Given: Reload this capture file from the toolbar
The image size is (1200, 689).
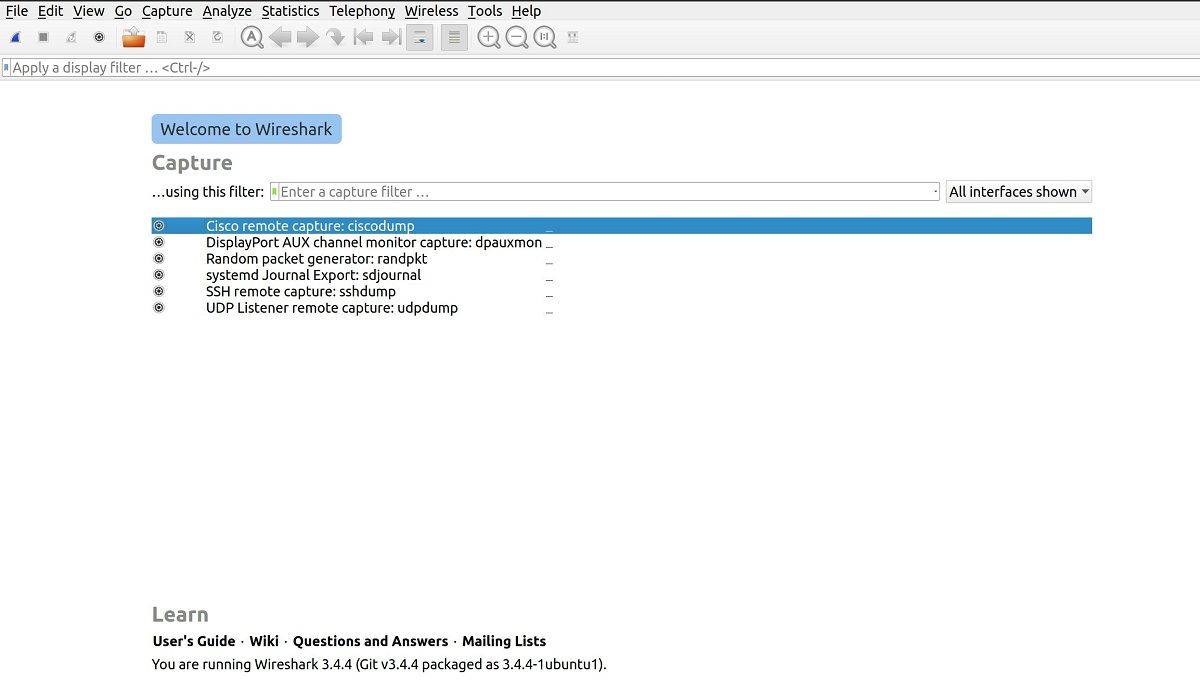Looking at the screenshot, I should tap(217, 38).
